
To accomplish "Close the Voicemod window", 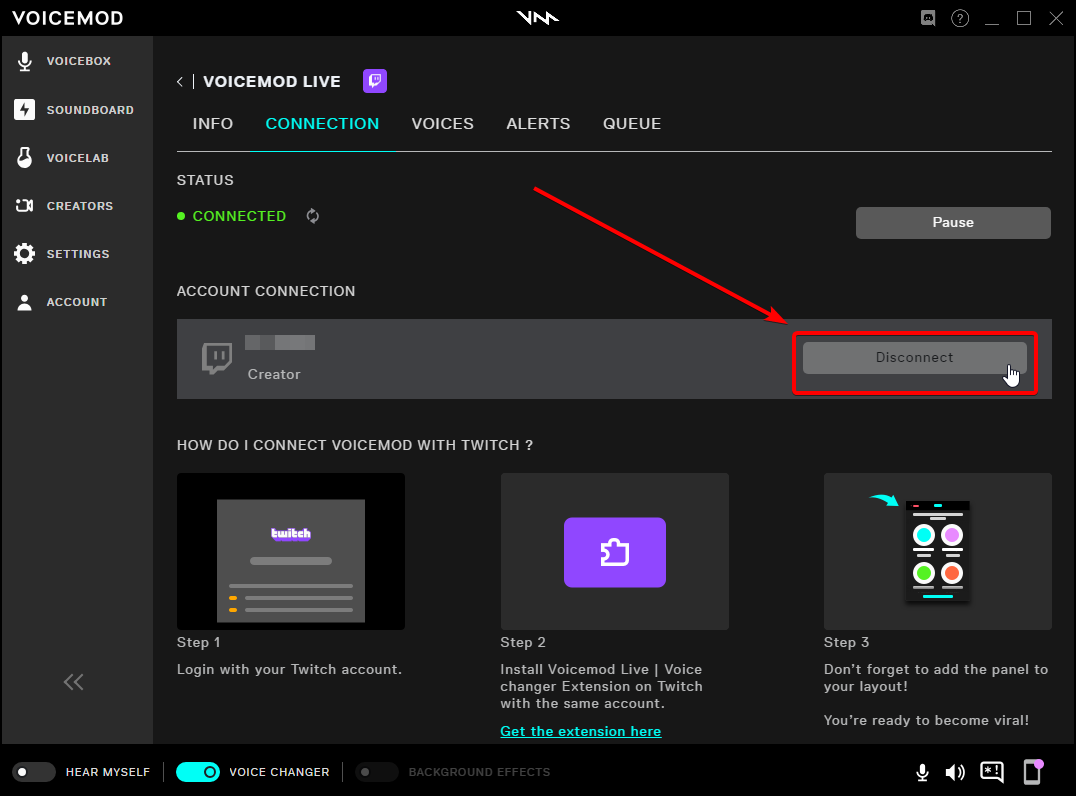I will [x=1056, y=18].
